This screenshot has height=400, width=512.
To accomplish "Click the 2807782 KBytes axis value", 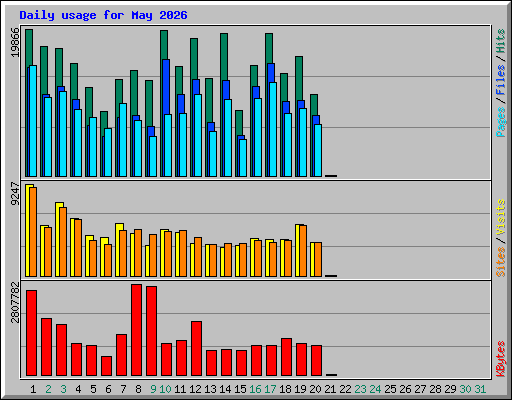I will pos(15,303).
